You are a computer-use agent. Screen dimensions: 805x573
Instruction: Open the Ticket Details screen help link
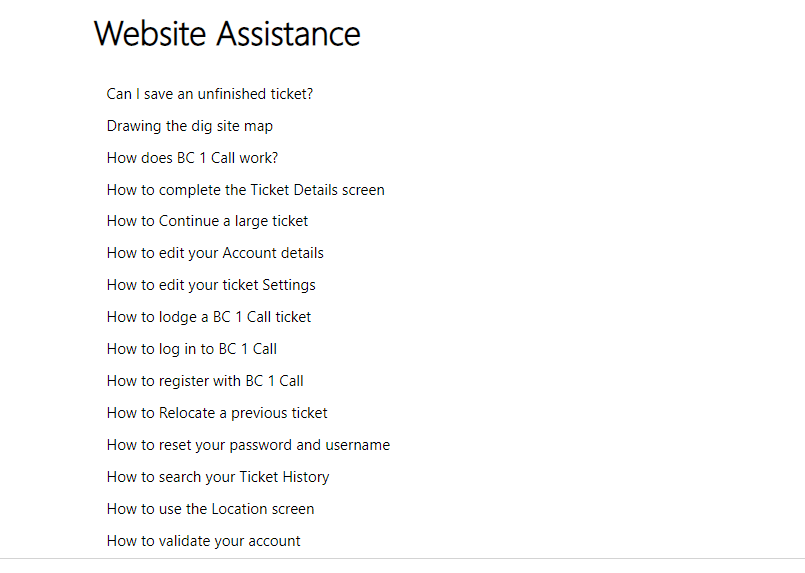pyautogui.click(x=245, y=190)
